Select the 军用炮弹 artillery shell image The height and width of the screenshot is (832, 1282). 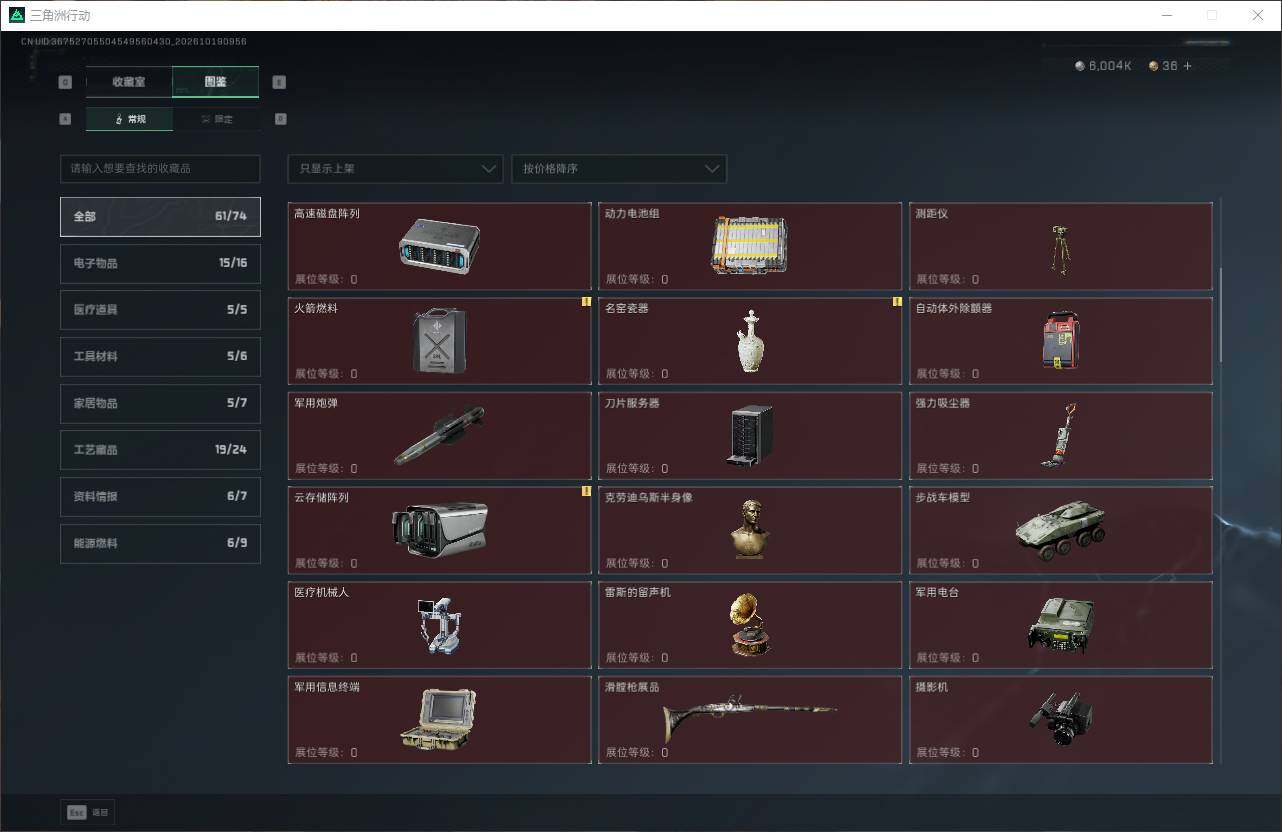[440, 435]
